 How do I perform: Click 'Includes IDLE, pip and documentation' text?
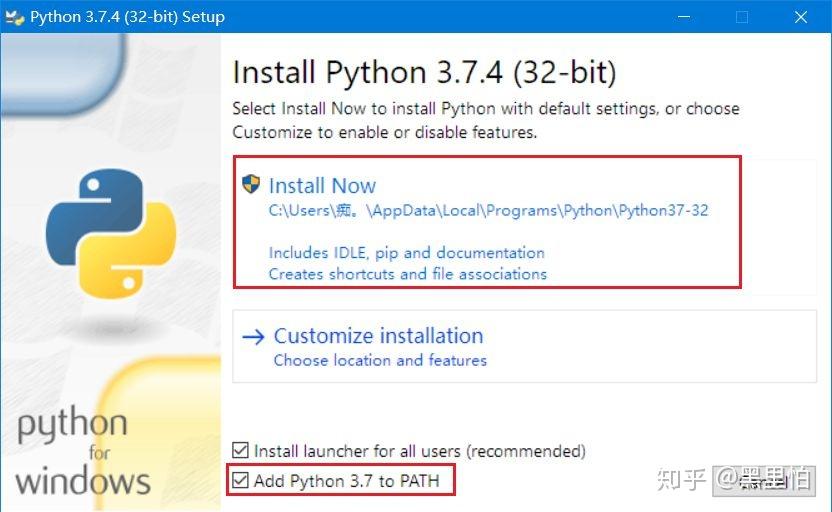(x=406, y=253)
